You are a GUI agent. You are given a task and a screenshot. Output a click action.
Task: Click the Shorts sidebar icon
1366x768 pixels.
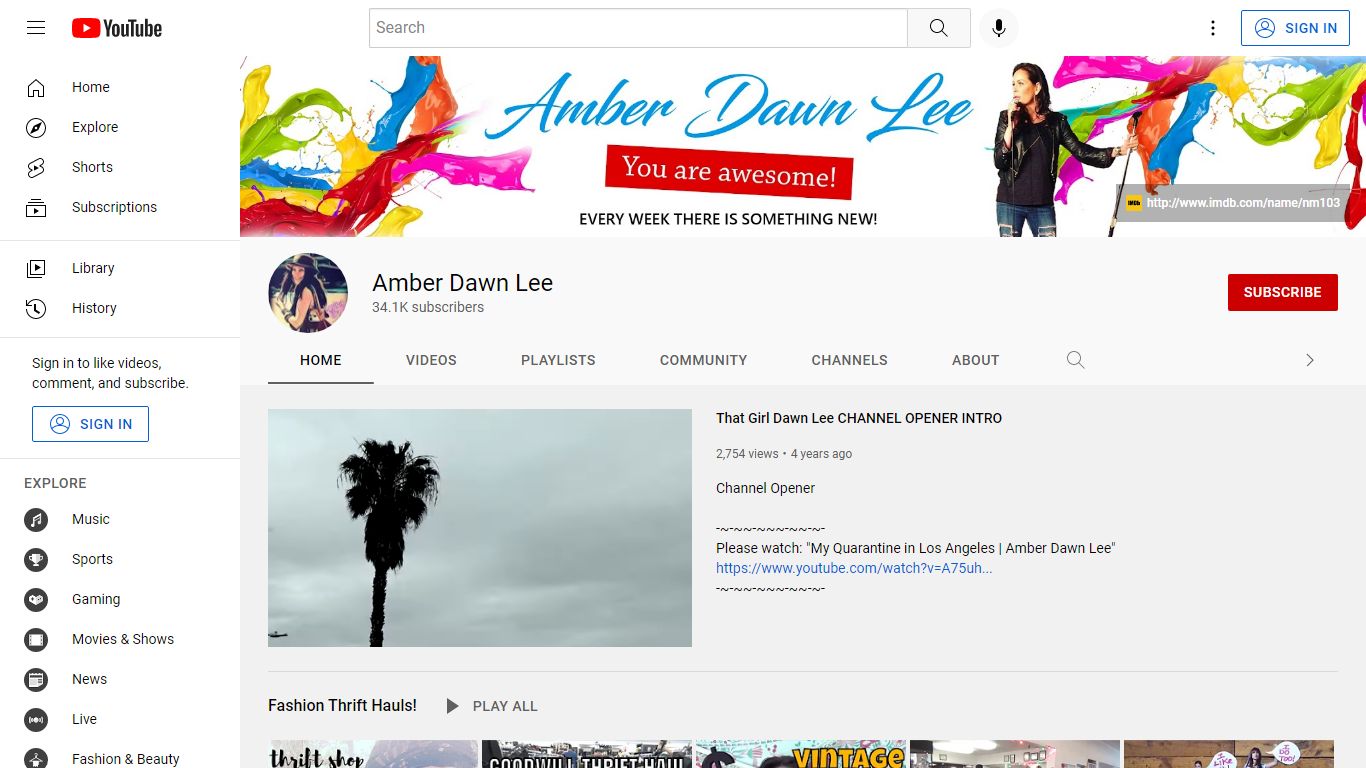coord(36,167)
